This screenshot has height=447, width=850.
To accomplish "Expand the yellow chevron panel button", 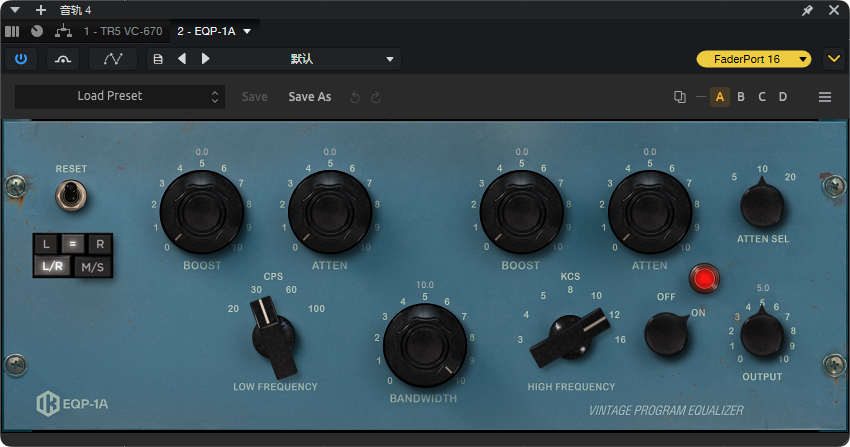I will point(834,59).
